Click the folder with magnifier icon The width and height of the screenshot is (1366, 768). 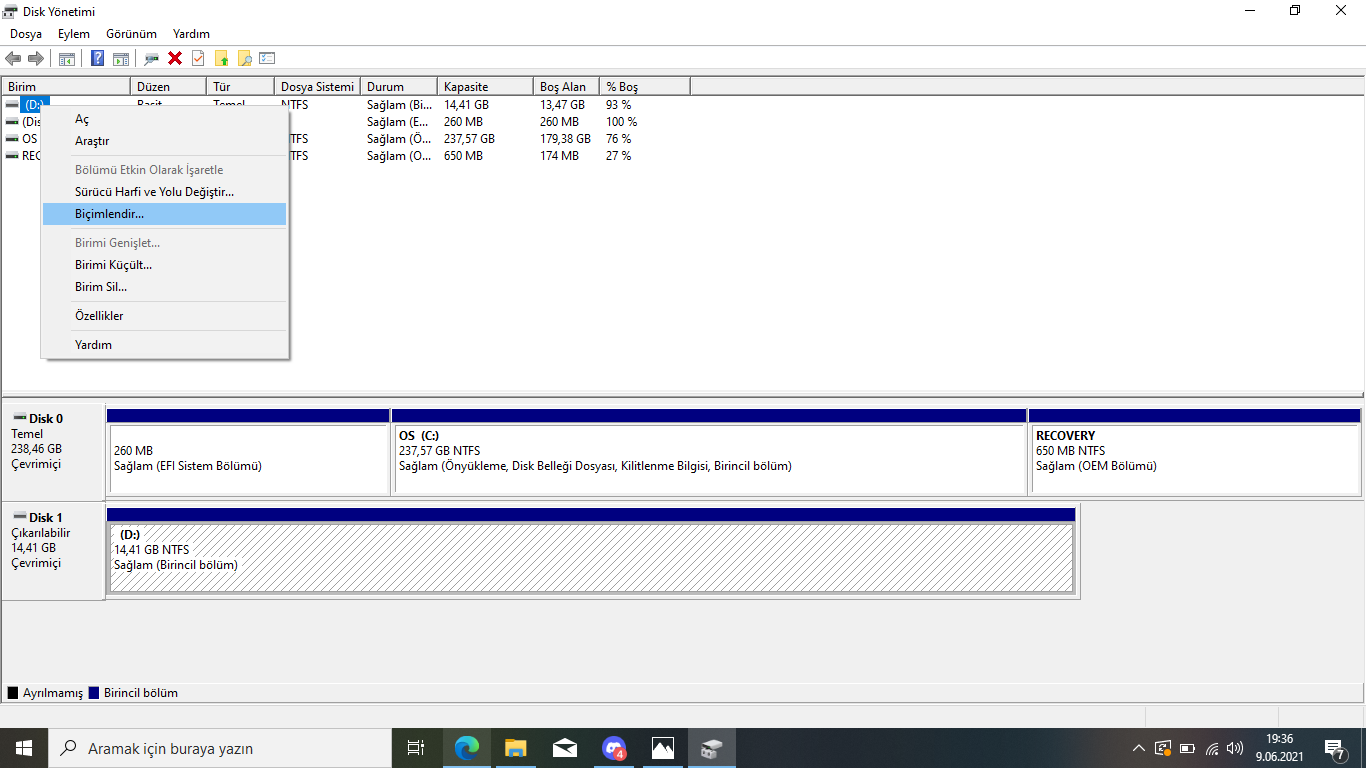coord(244,58)
